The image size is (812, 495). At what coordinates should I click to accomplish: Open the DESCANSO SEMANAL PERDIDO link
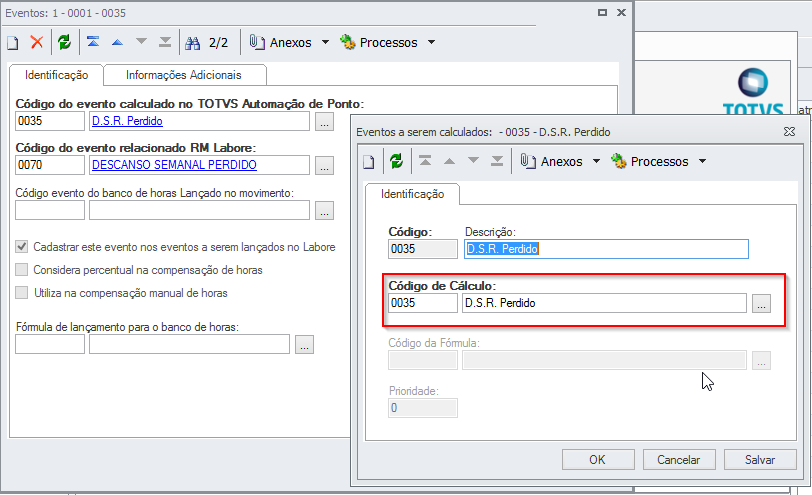(x=175, y=165)
